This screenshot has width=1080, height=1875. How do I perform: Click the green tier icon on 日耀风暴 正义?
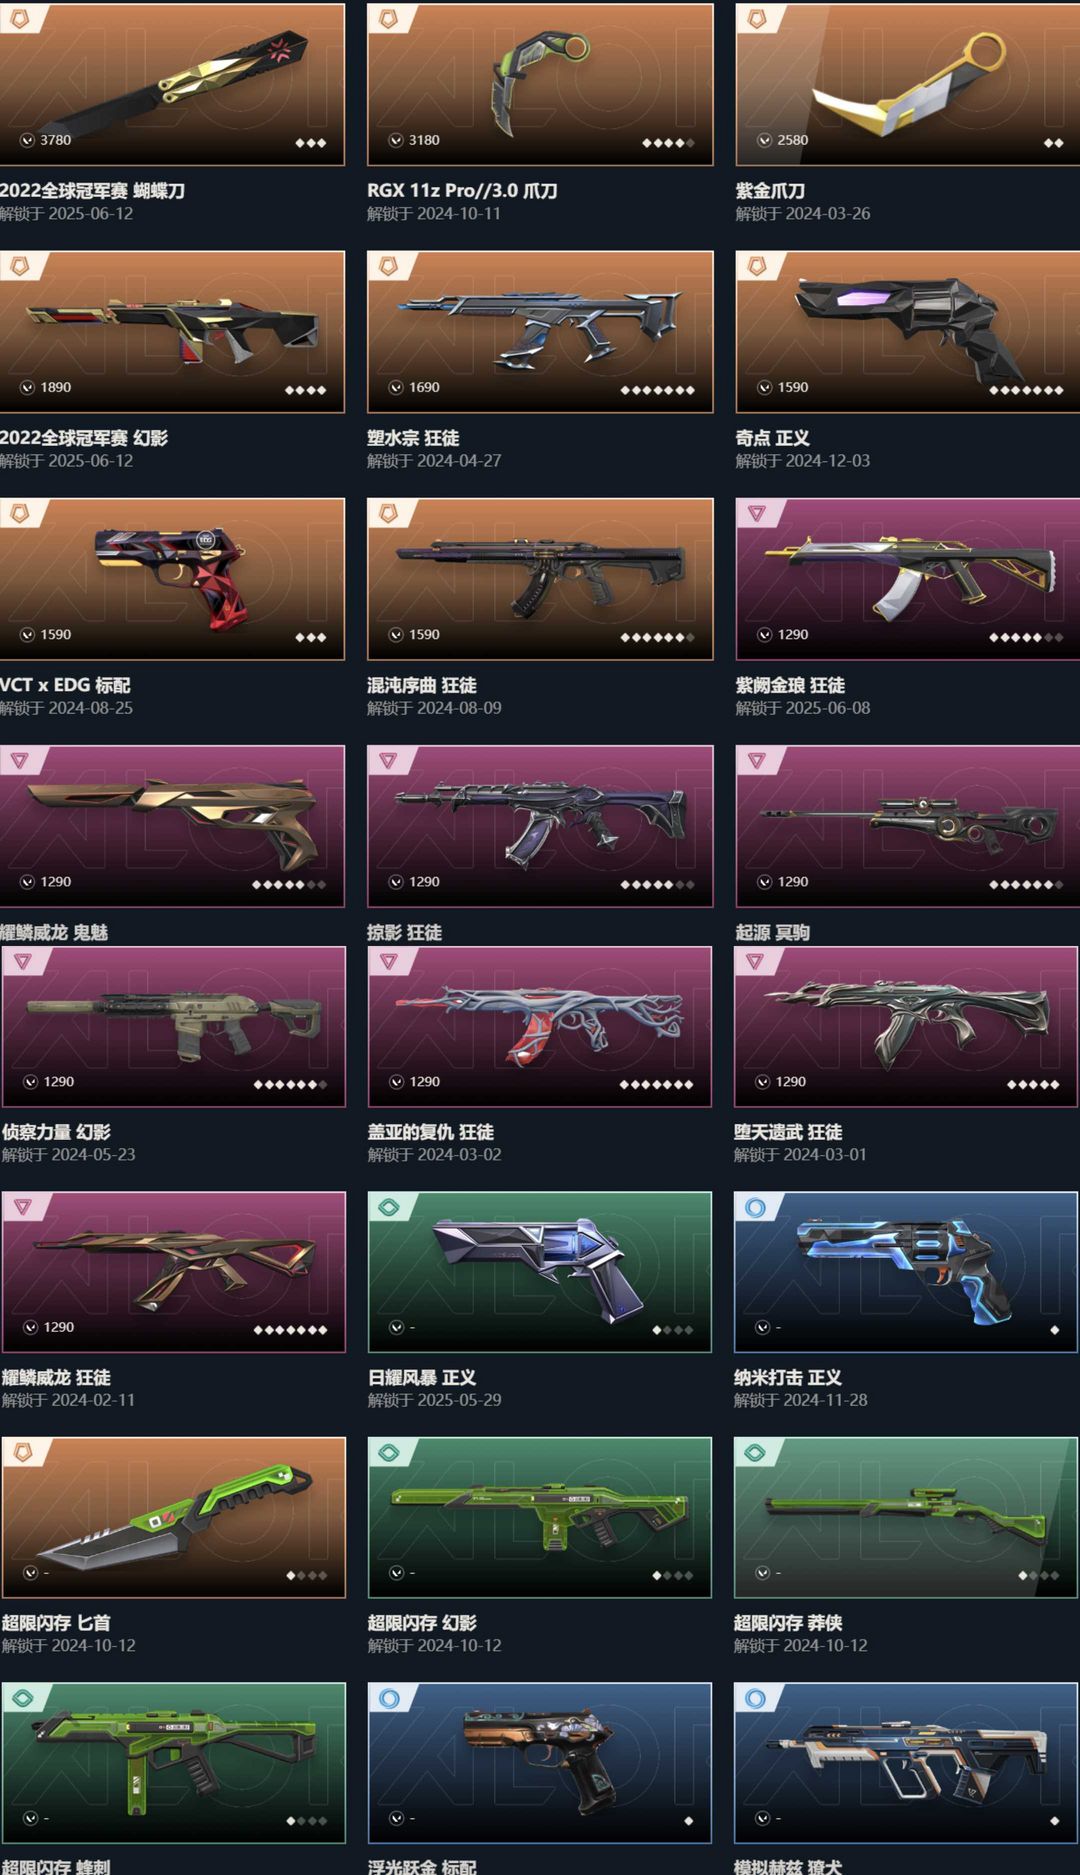pyautogui.click(x=389, y=1207)
